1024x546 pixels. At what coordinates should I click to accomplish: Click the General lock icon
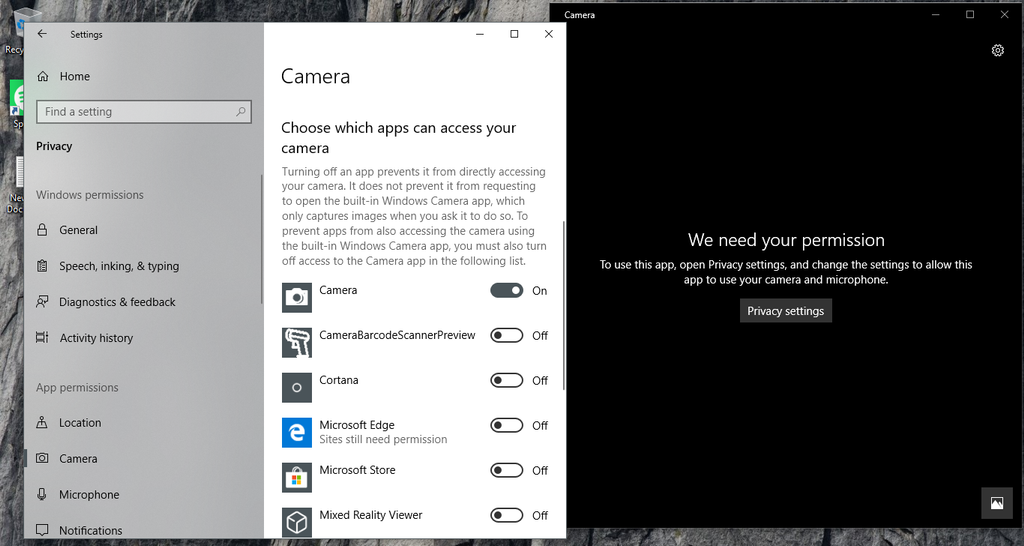pyautogui.click(x=42, y=230)
